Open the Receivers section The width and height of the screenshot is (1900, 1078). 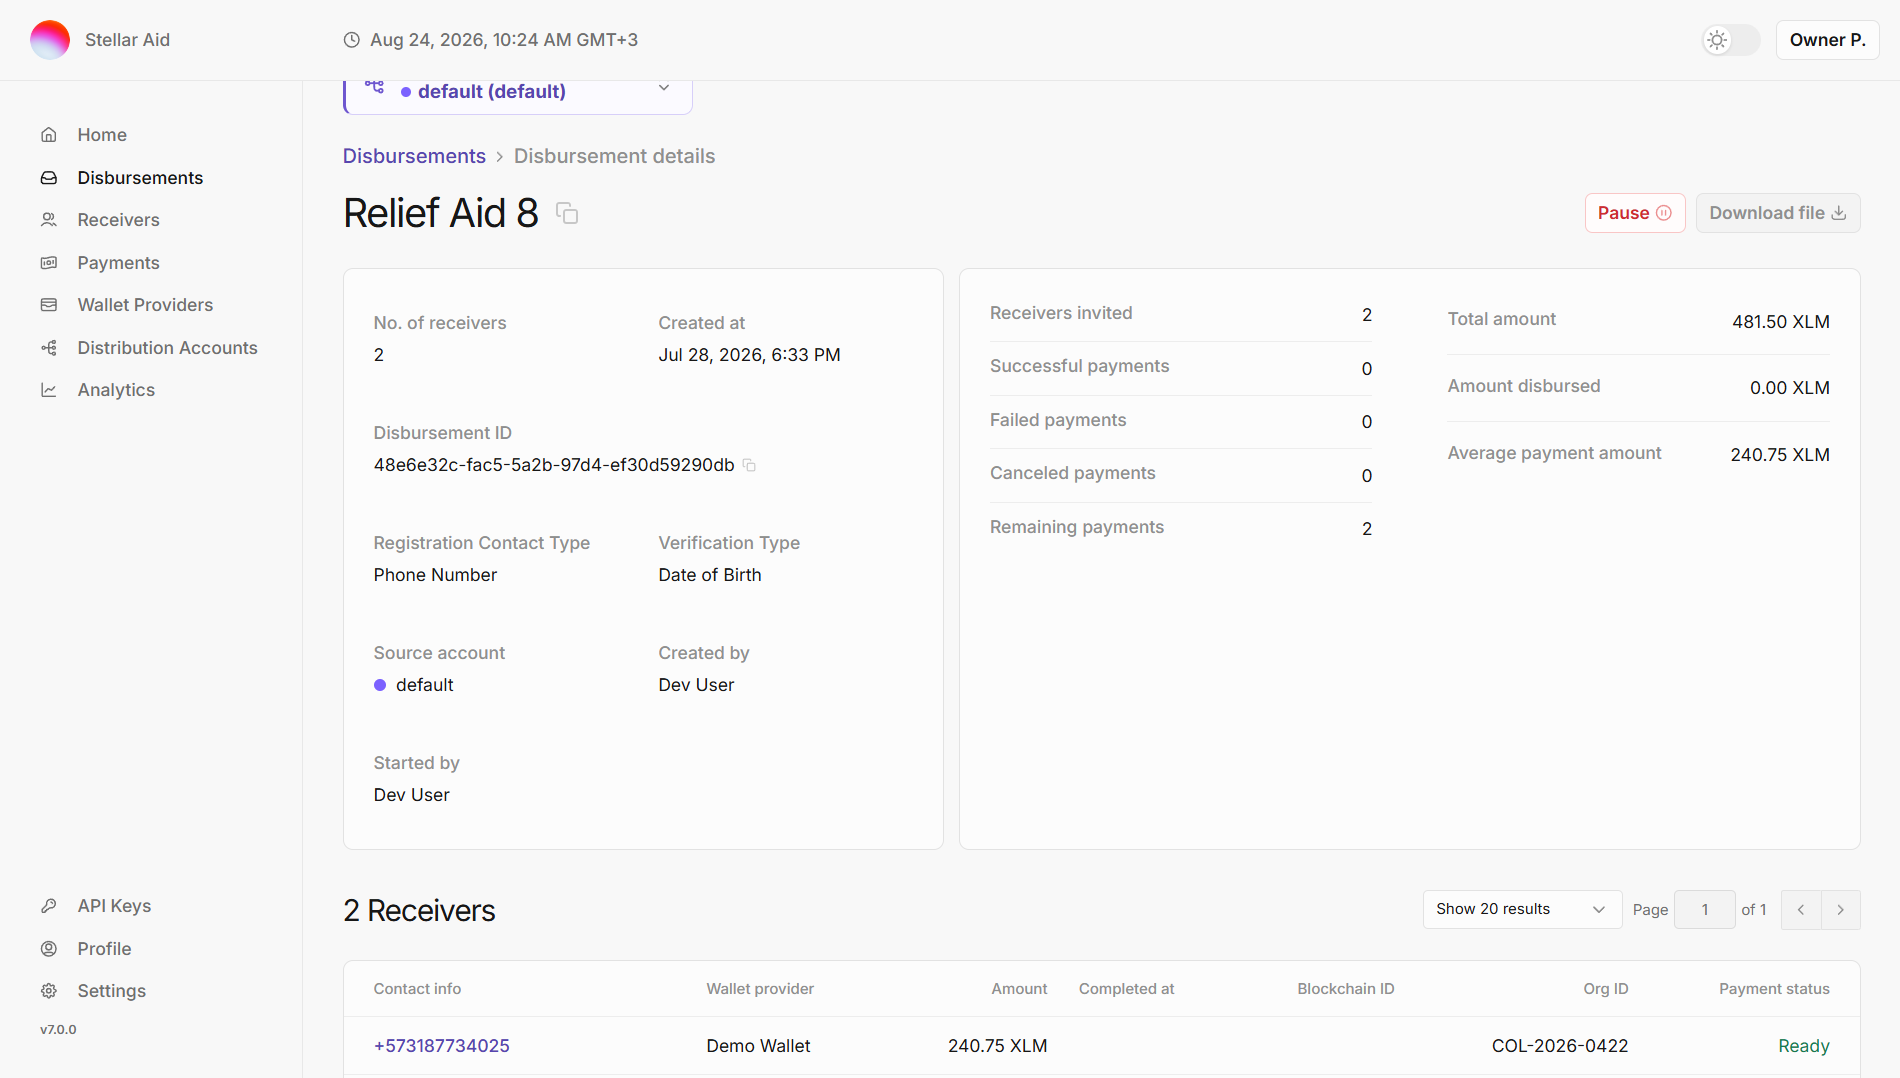point(118,220)
